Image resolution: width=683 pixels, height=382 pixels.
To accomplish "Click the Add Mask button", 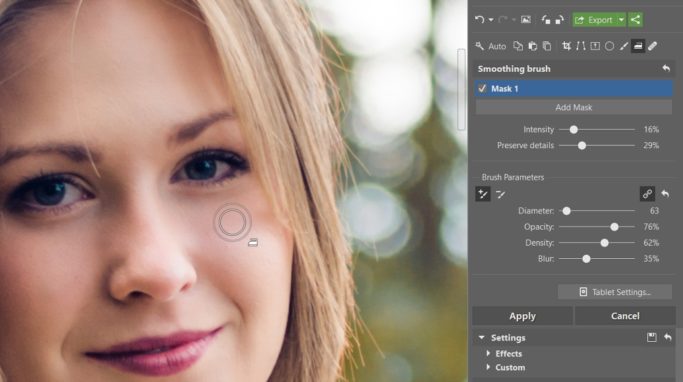I will [x=574, y=107].
